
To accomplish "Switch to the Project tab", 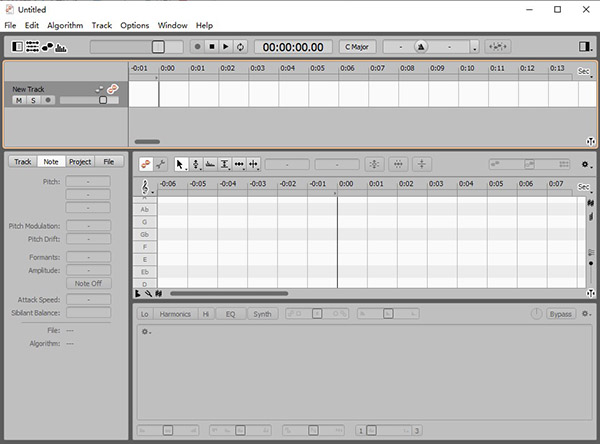I will pyautogui.click(x=80, y=161).
